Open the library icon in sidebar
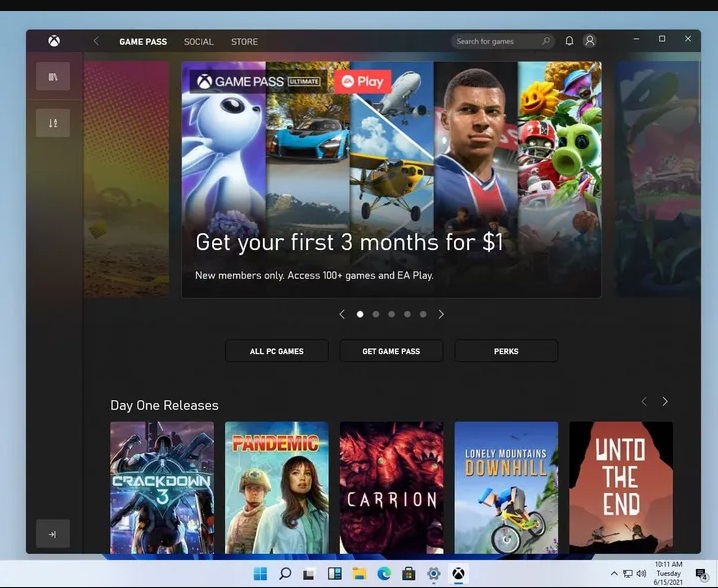 click(x=53, y=77)
